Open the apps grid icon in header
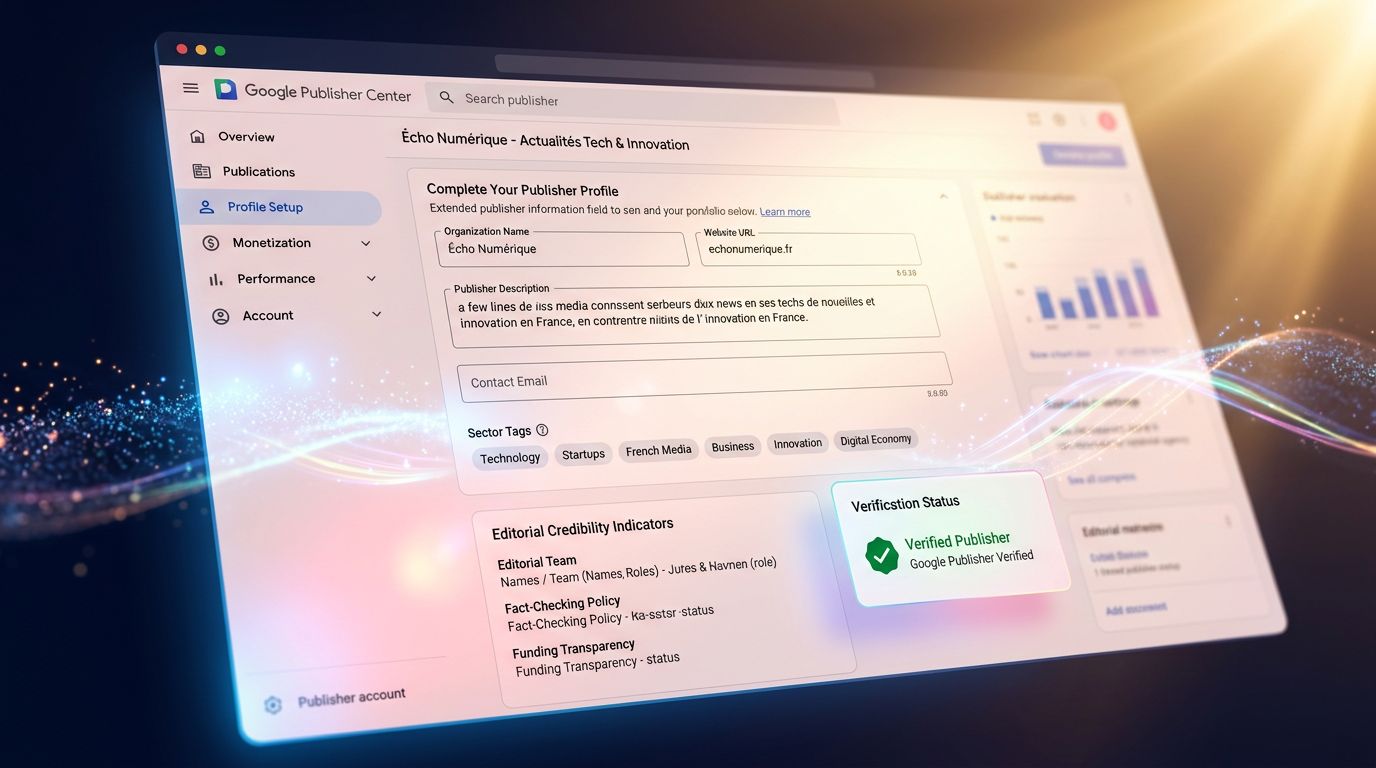The height and width of the screenshot is (768, 1376). pos(1034,119)
